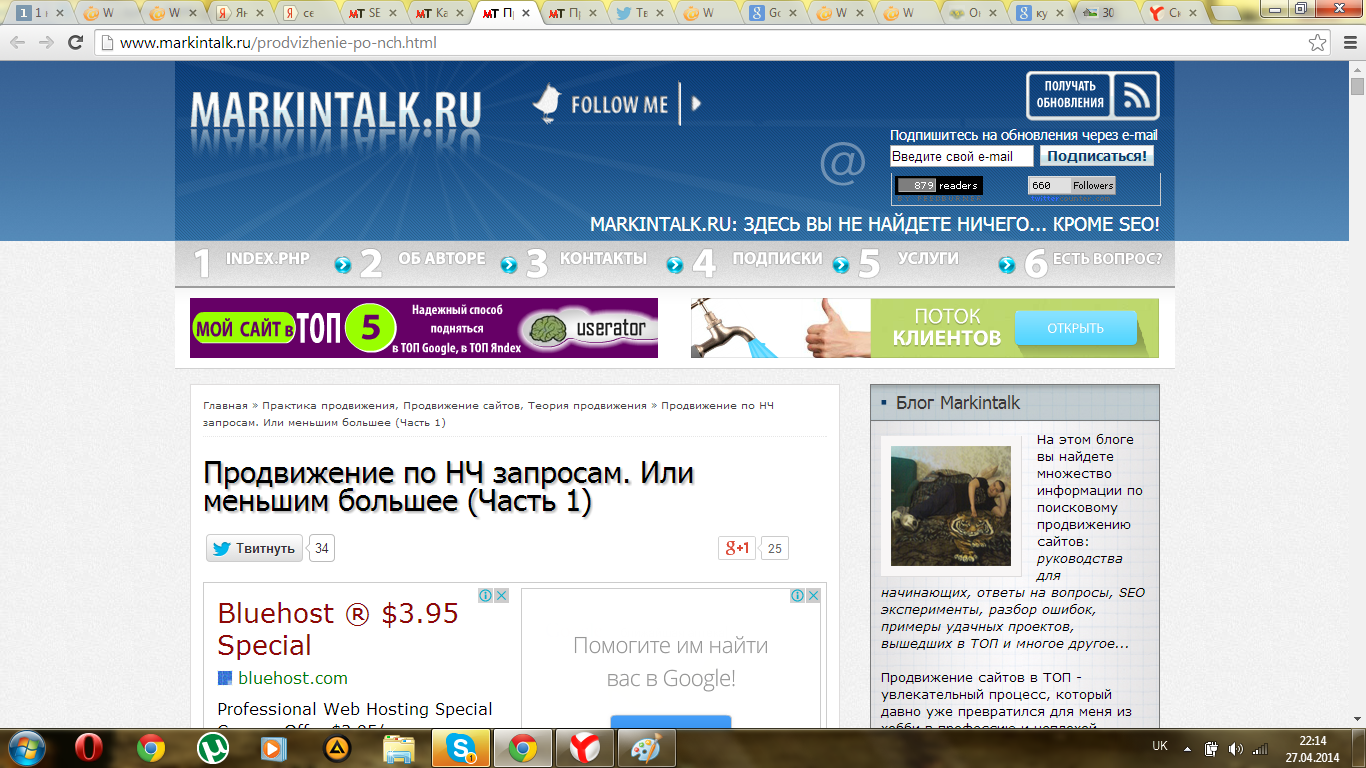The image size is (1366, 768).
Task: Click the tweet count 34 bubble
Action: click(322, 548)
